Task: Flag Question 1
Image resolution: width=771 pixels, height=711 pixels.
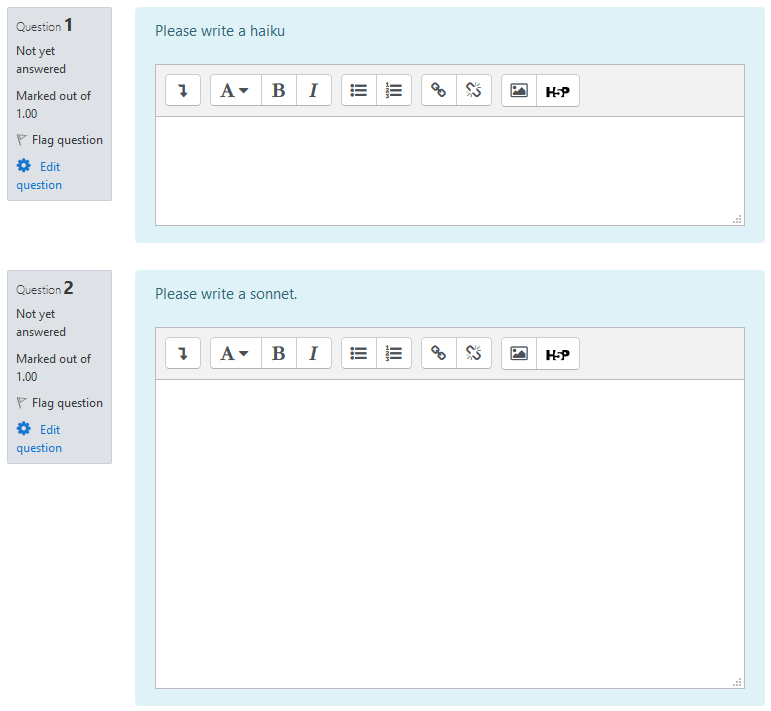Action: click(x=59, y=140)
